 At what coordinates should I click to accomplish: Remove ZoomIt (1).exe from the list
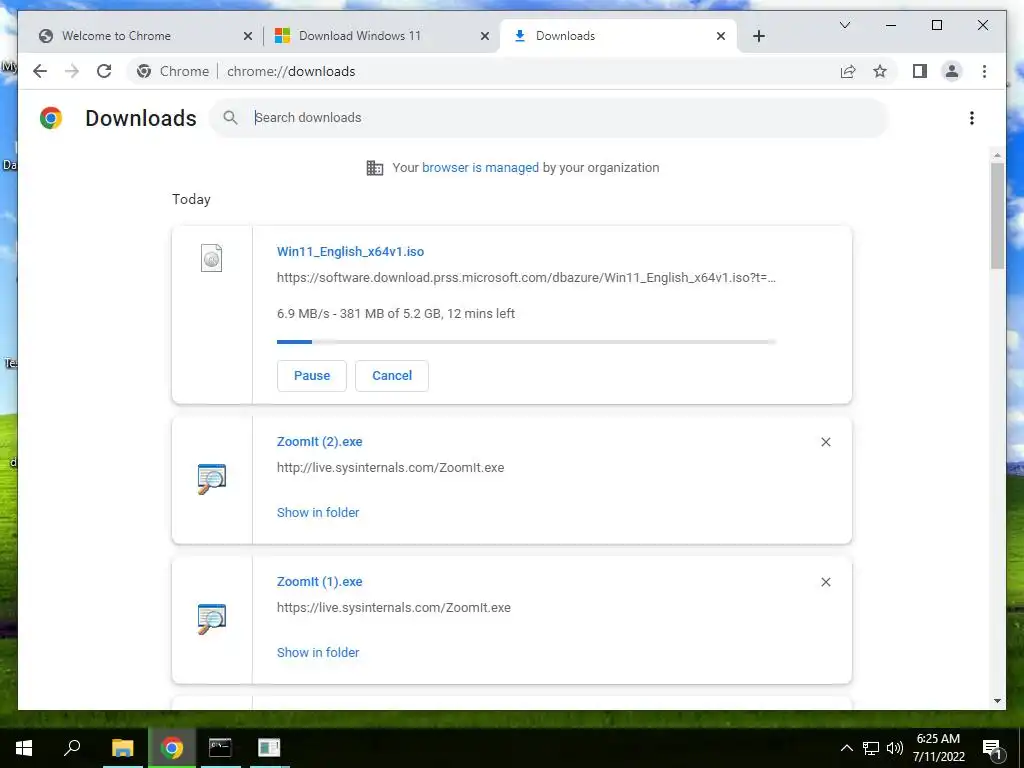pyautogui.click(x=825, y=582)
